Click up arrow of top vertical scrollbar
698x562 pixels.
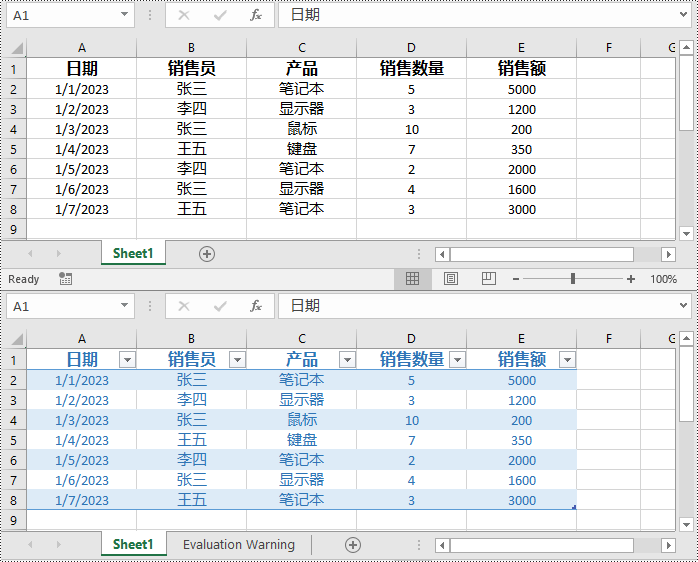click(x=686, y=47)
